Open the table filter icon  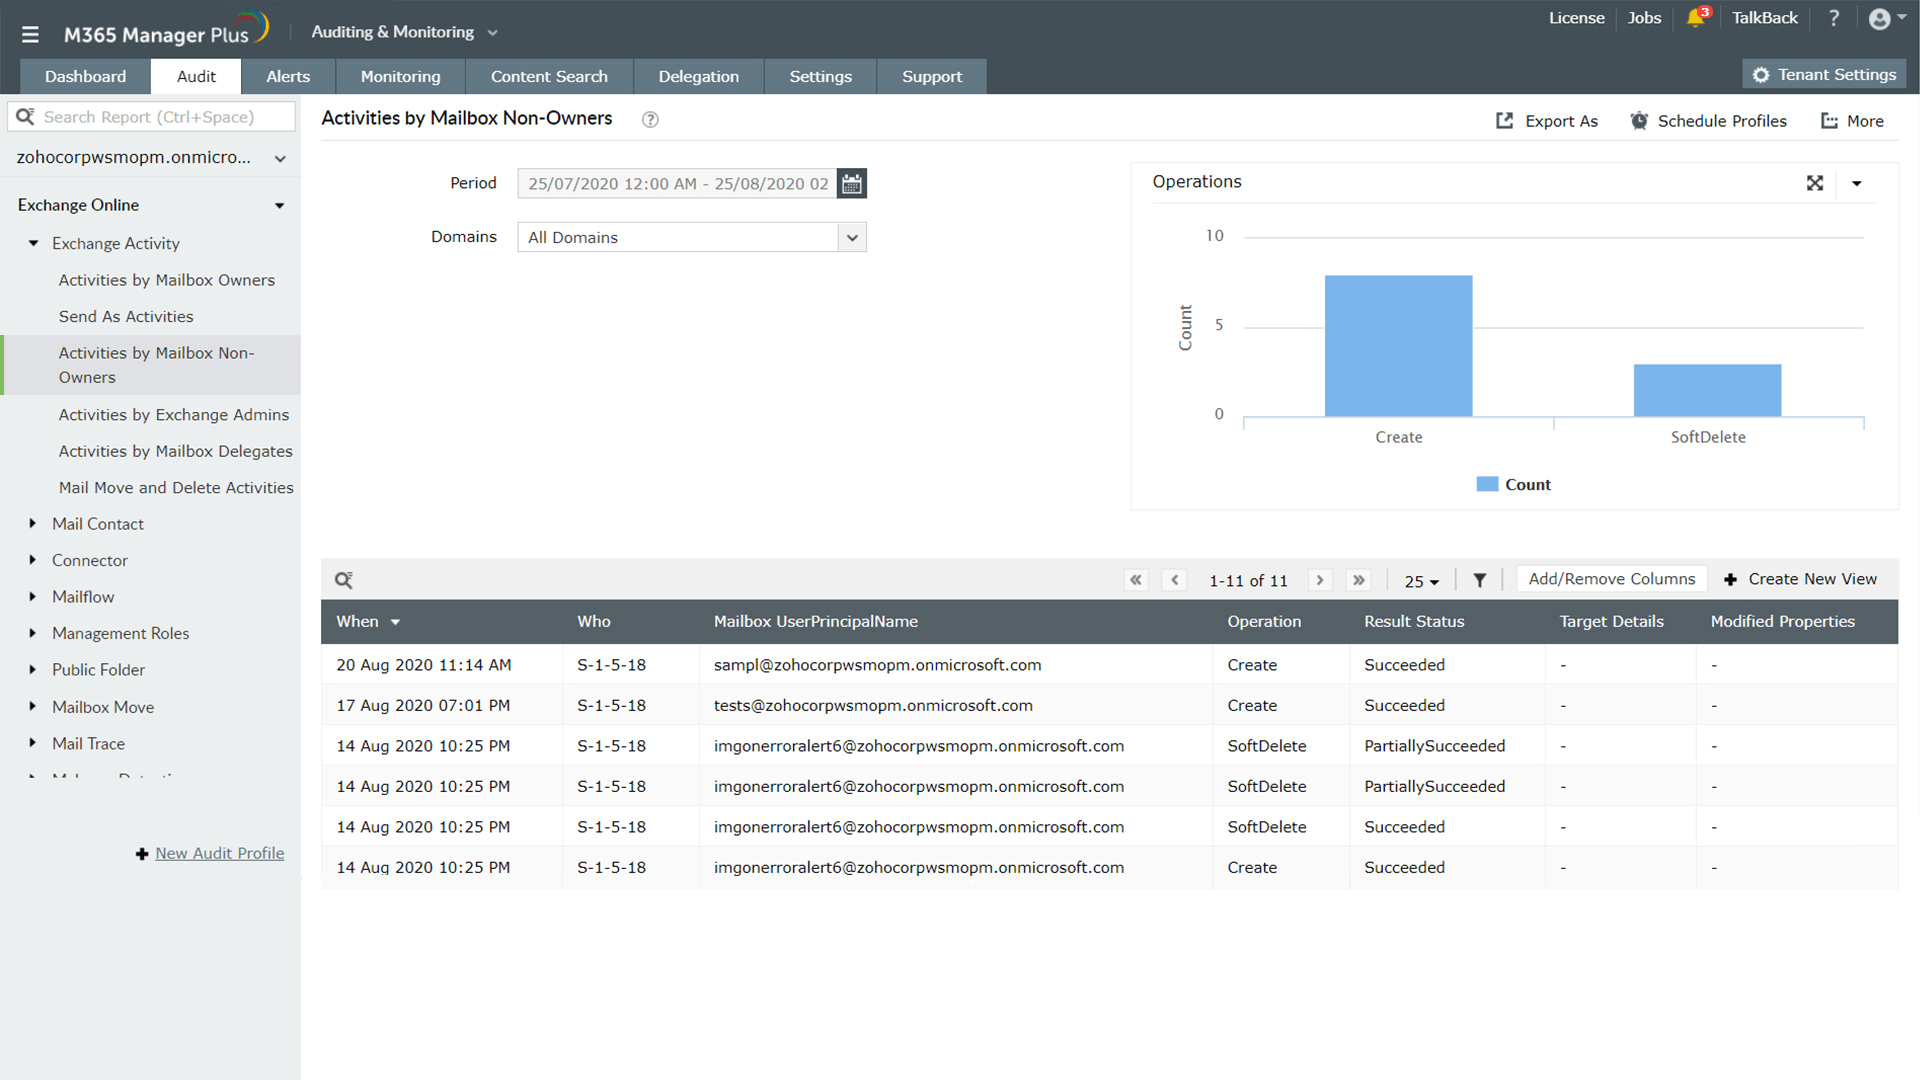point(1480,580)
